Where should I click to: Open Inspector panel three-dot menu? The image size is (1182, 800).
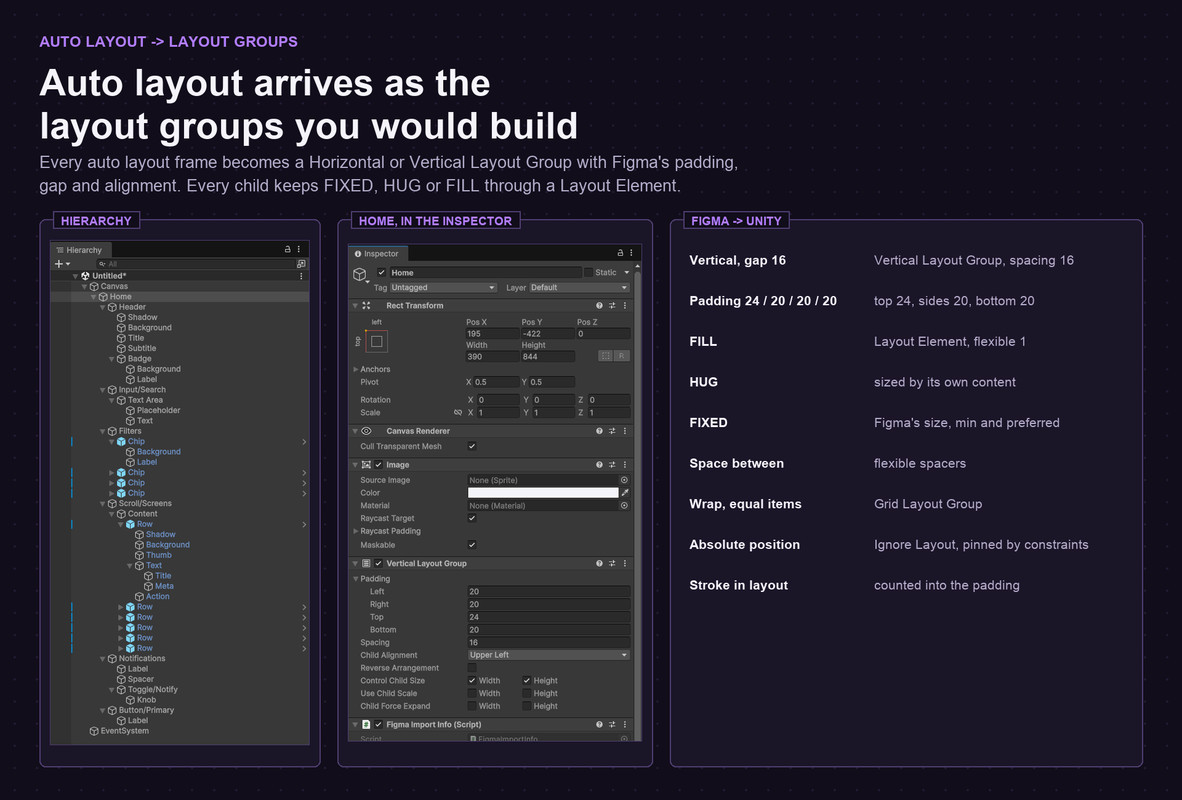coord(631,253)
